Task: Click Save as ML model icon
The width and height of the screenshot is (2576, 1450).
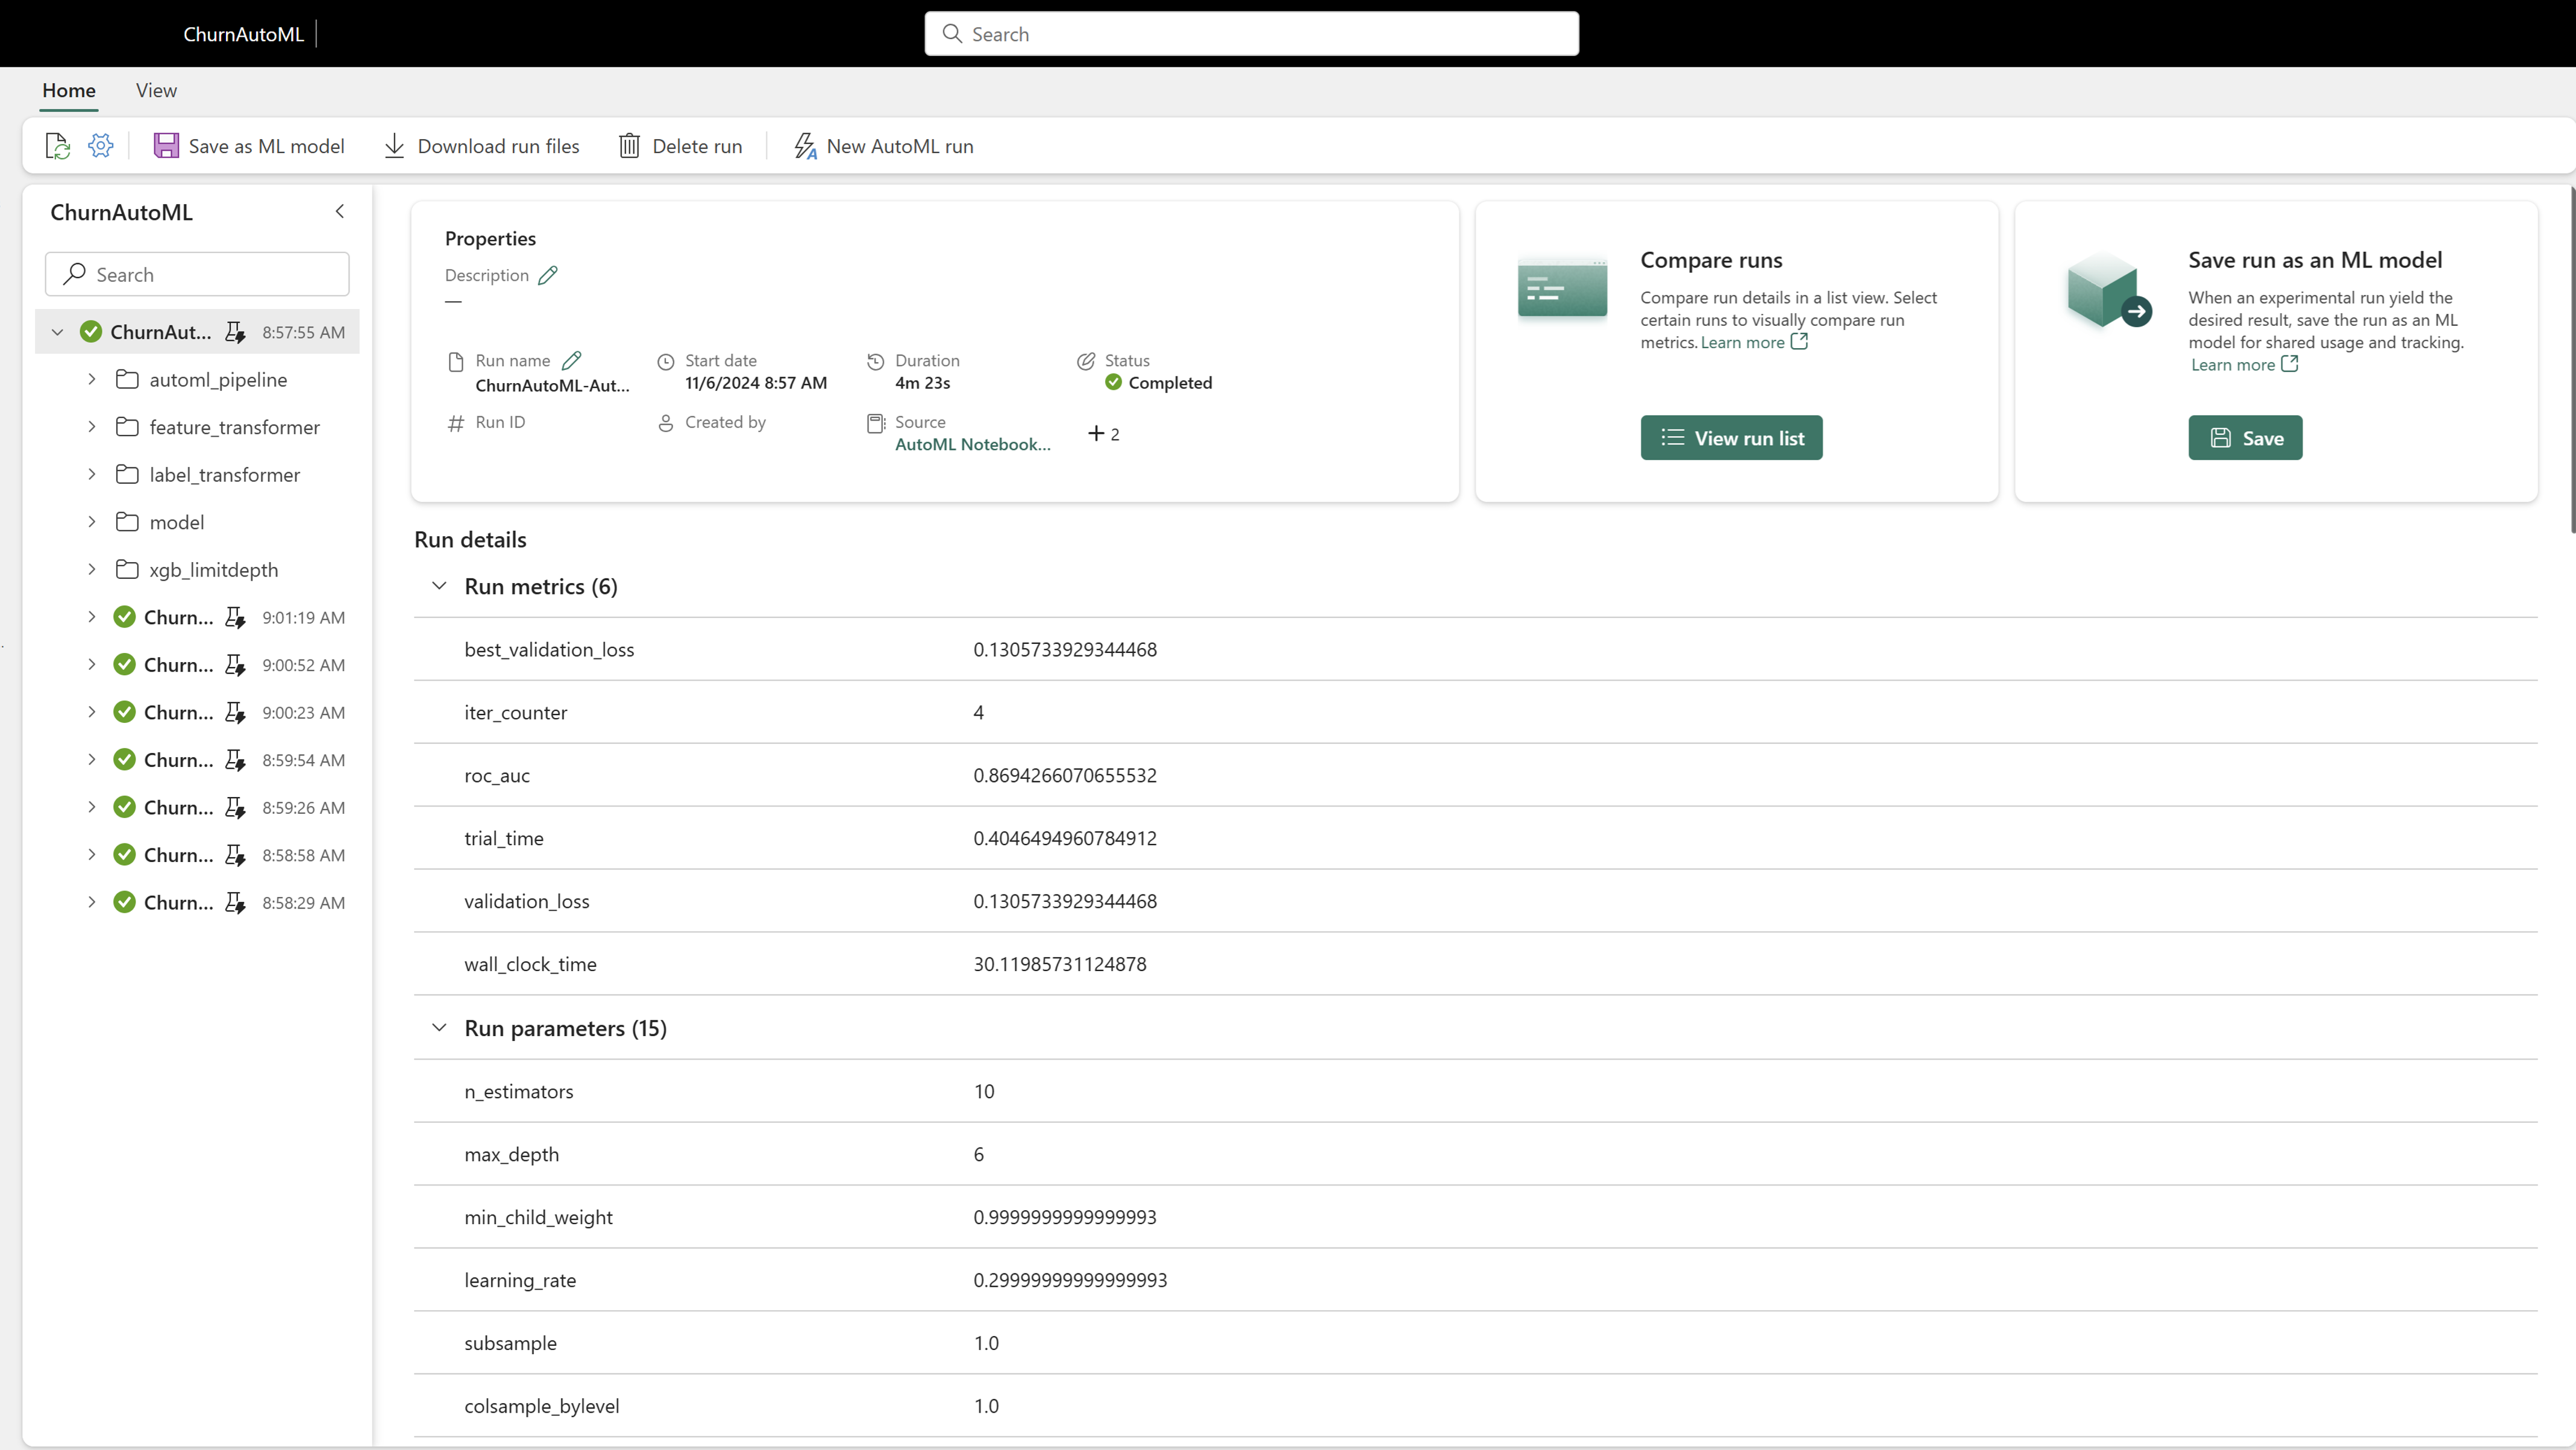Action: [x=166, y=146]
